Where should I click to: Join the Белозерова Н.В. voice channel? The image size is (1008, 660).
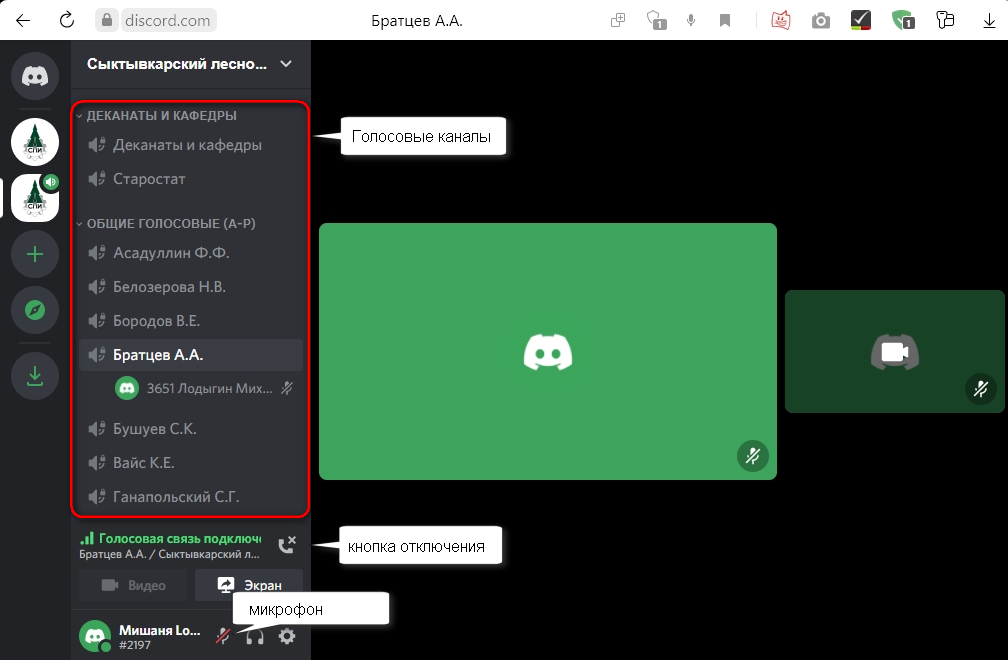[170, 287]
